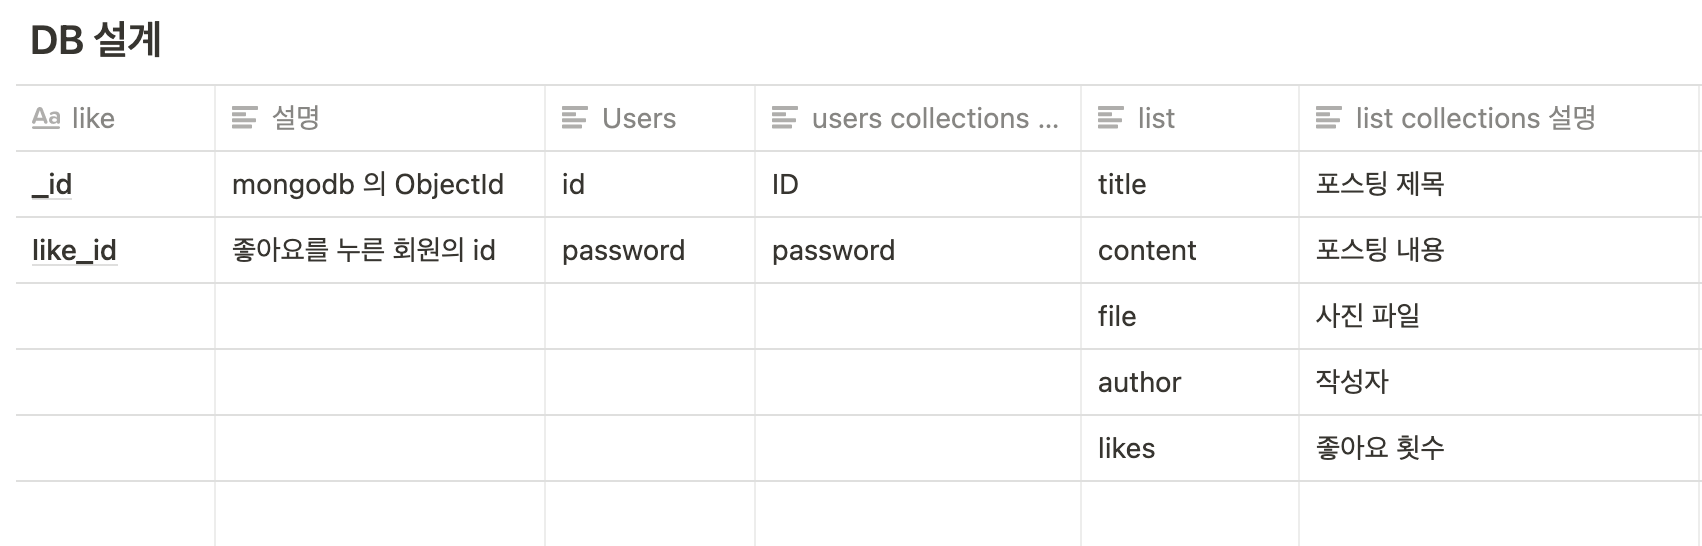This screenshot has width=1702, height=546.
Task: Click the text icon beside users collections header
Action: (x=785, y=118)
